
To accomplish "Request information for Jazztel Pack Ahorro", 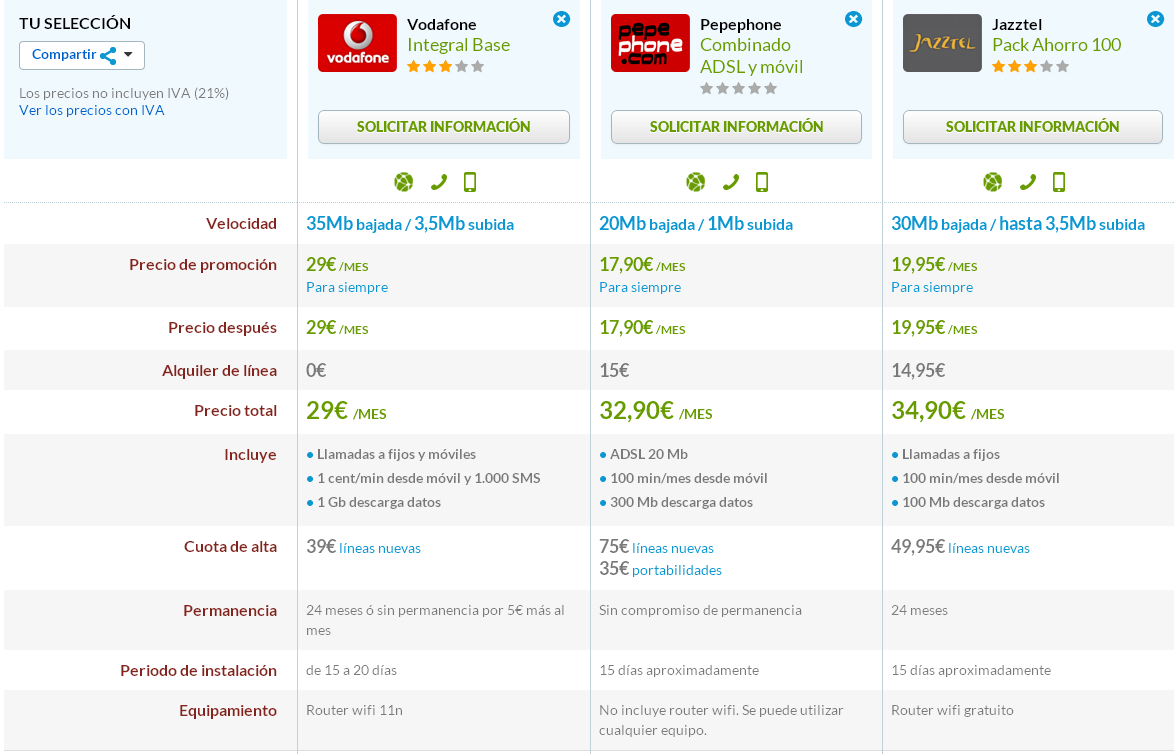I will click(1032, 127).
